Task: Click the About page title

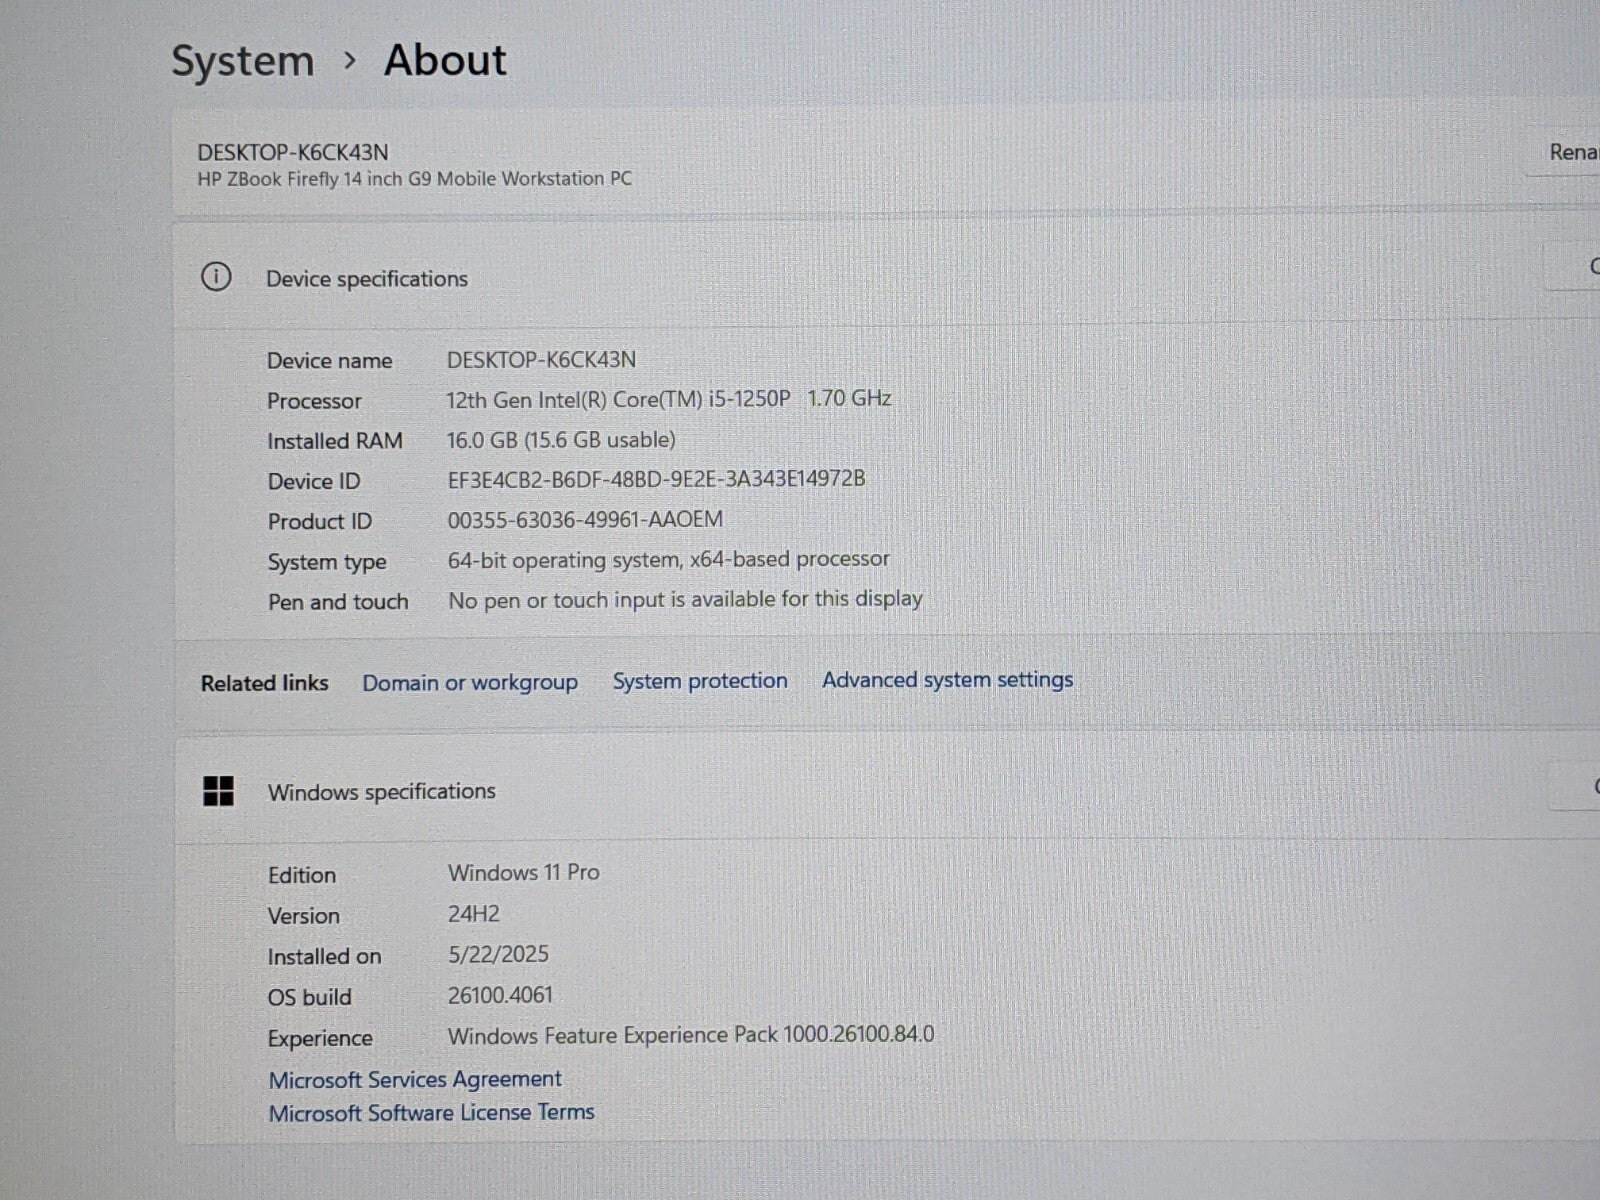Action: [x=445, y=60]
